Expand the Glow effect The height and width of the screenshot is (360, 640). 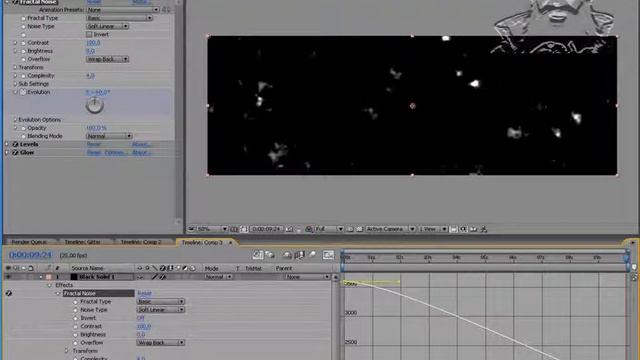(x=7, y=153)
